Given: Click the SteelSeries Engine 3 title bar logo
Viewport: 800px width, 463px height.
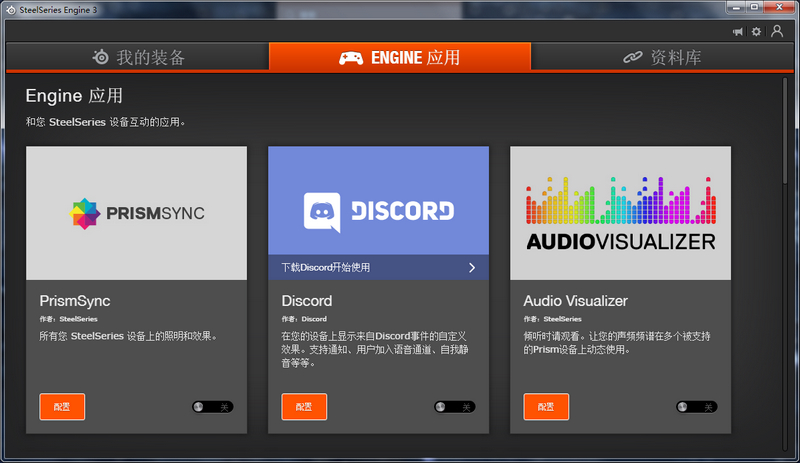Looking at the screenshot, I should [11, 10].
